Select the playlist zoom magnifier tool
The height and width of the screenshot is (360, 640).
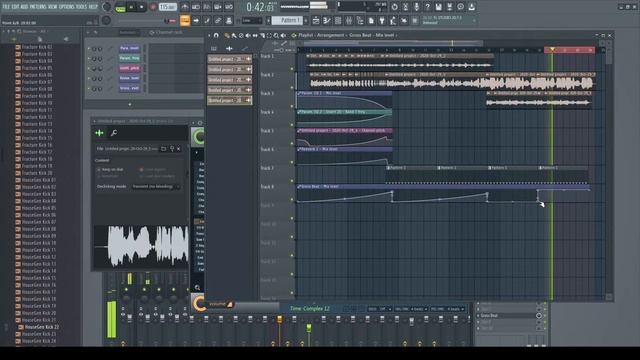276,36
